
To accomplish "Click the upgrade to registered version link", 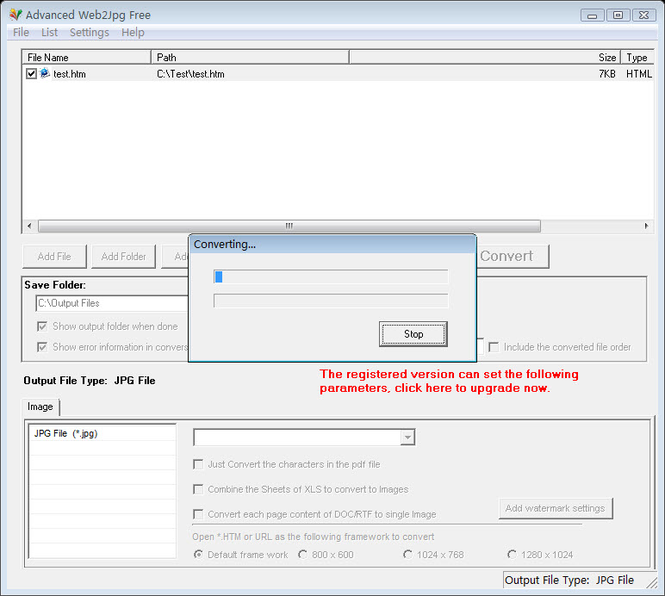I will pyautogui.click(x=448, y=381).
